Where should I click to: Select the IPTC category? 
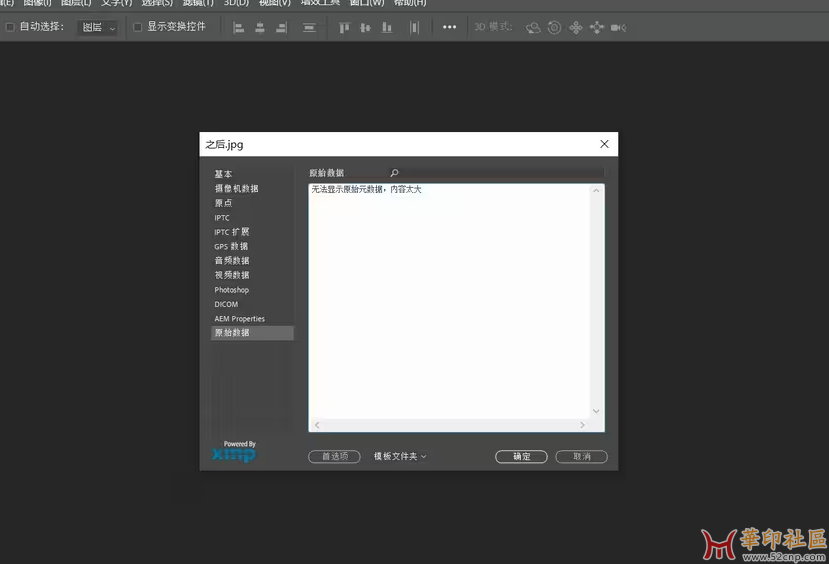click(x=222, y=218)
